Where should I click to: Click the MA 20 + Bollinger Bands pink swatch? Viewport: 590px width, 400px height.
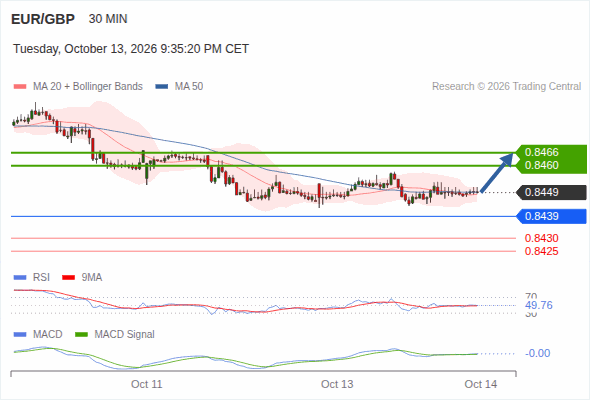pyautogui.click(x=20, y=87)
